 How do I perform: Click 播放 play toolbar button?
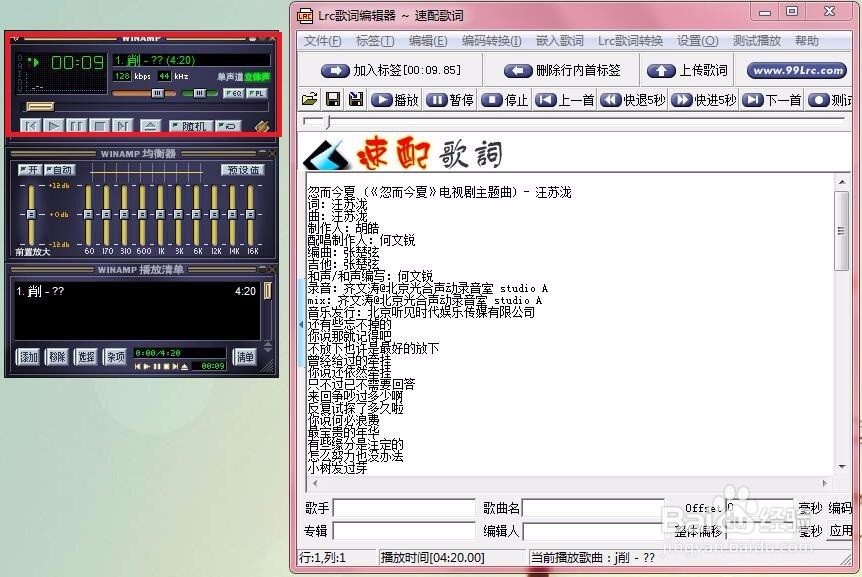point(395,100)
